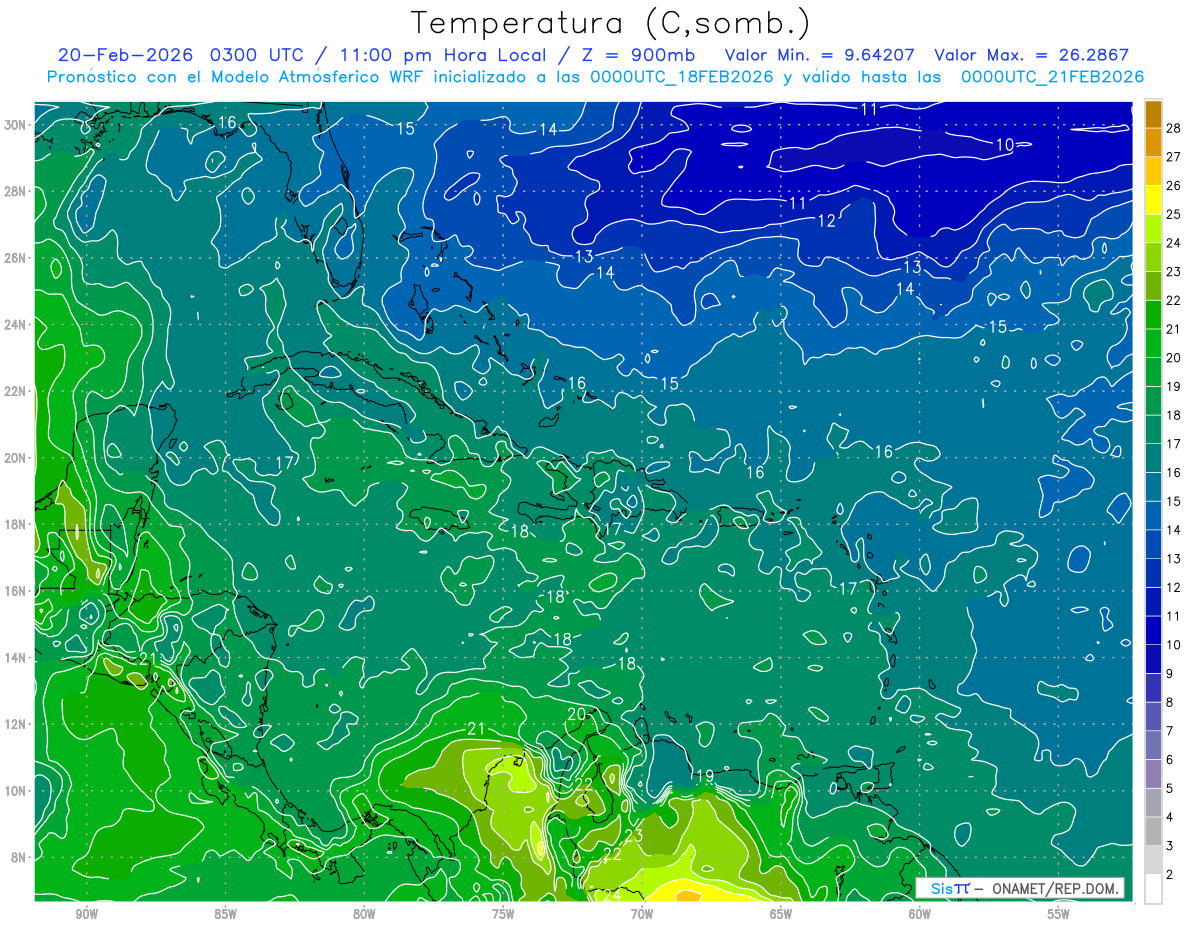Click the 'Temperatura (C,somb.)' chart title
Image resolution: width=1200 pixels, height=927 pixels.
(611, 22)
